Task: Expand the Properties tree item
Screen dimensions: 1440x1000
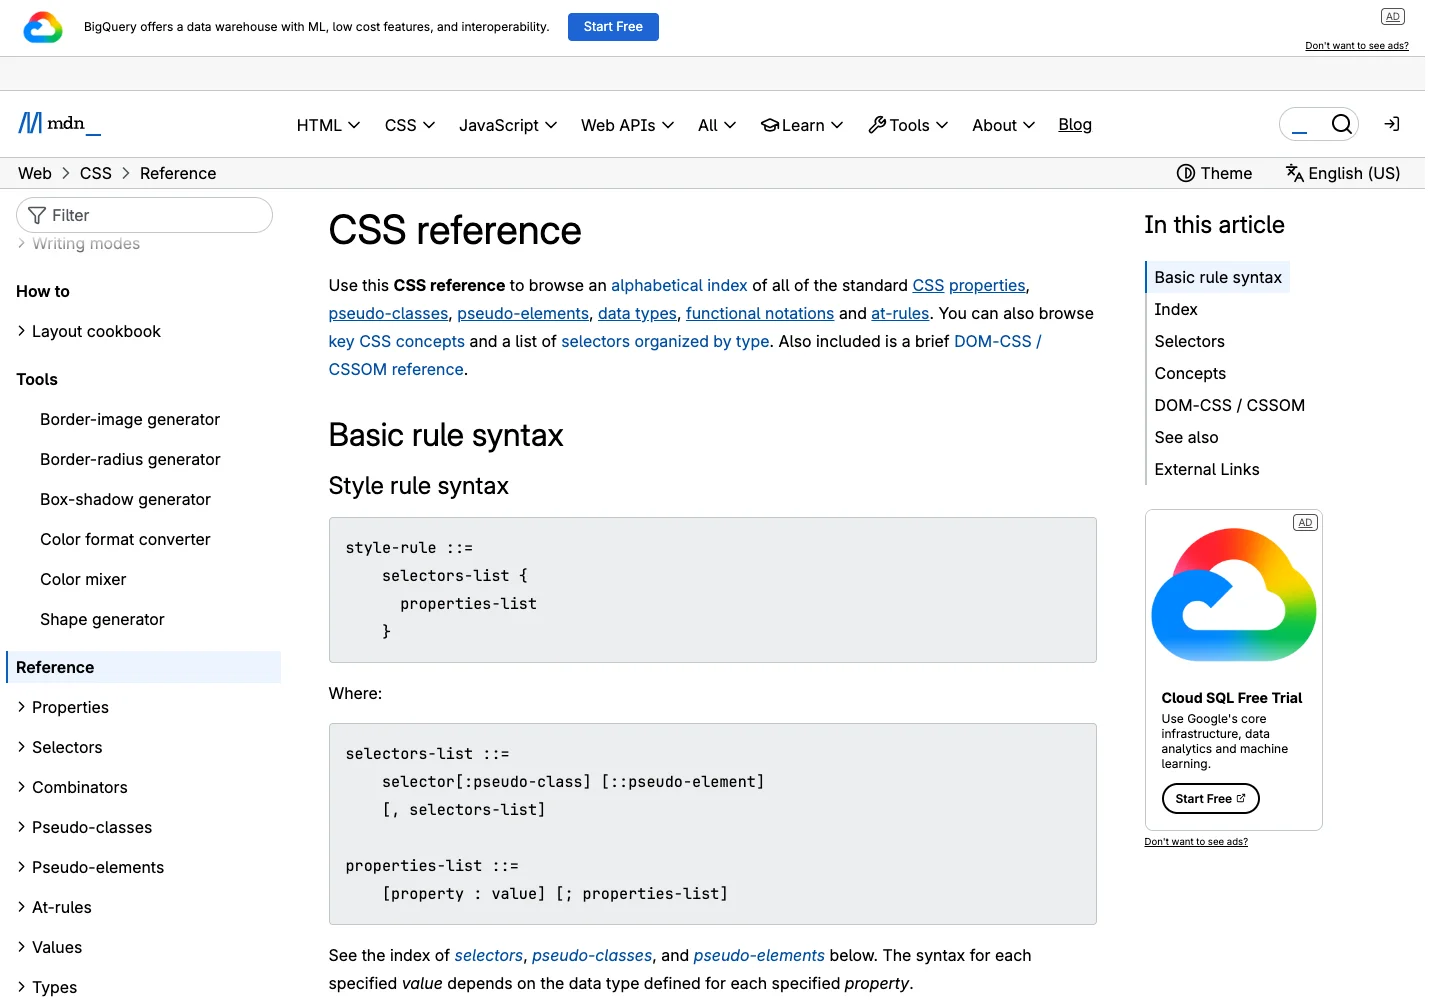Action: [x=62, y=707]
